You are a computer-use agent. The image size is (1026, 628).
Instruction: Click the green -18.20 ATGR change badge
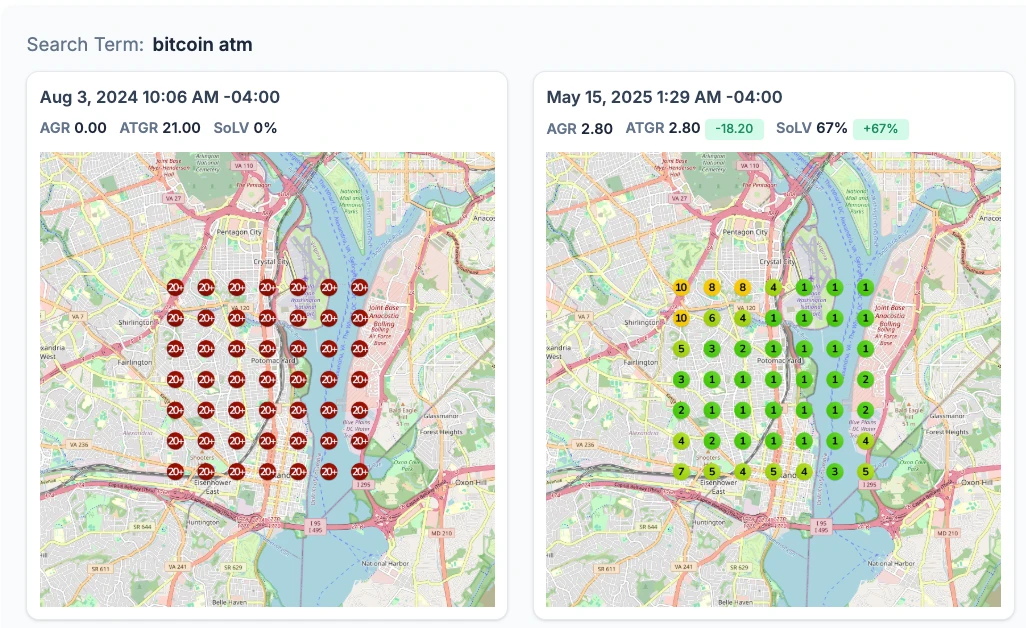(734, 128)
